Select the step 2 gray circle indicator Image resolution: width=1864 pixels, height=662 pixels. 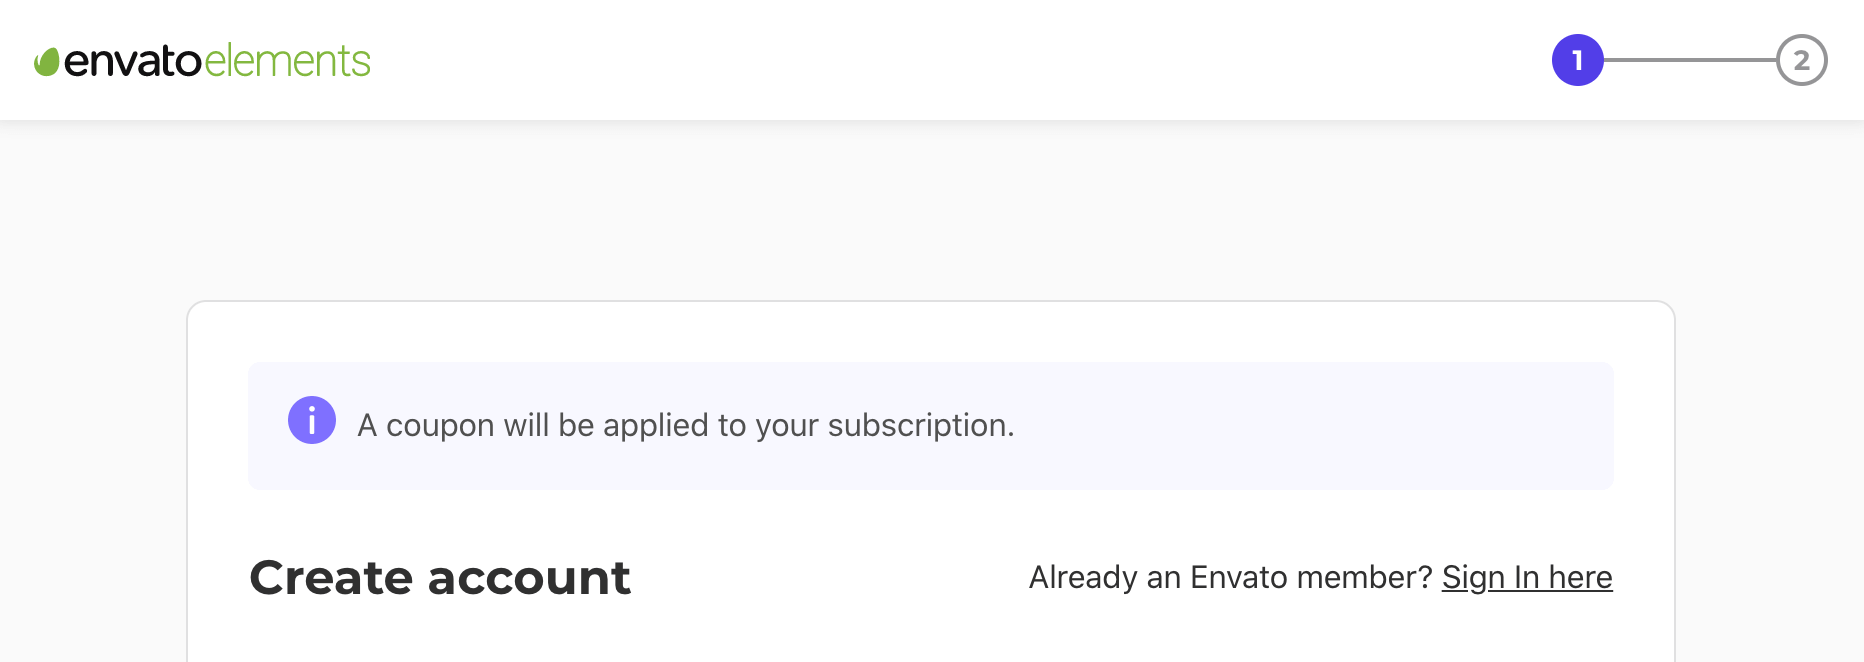tap(1802, 60)
